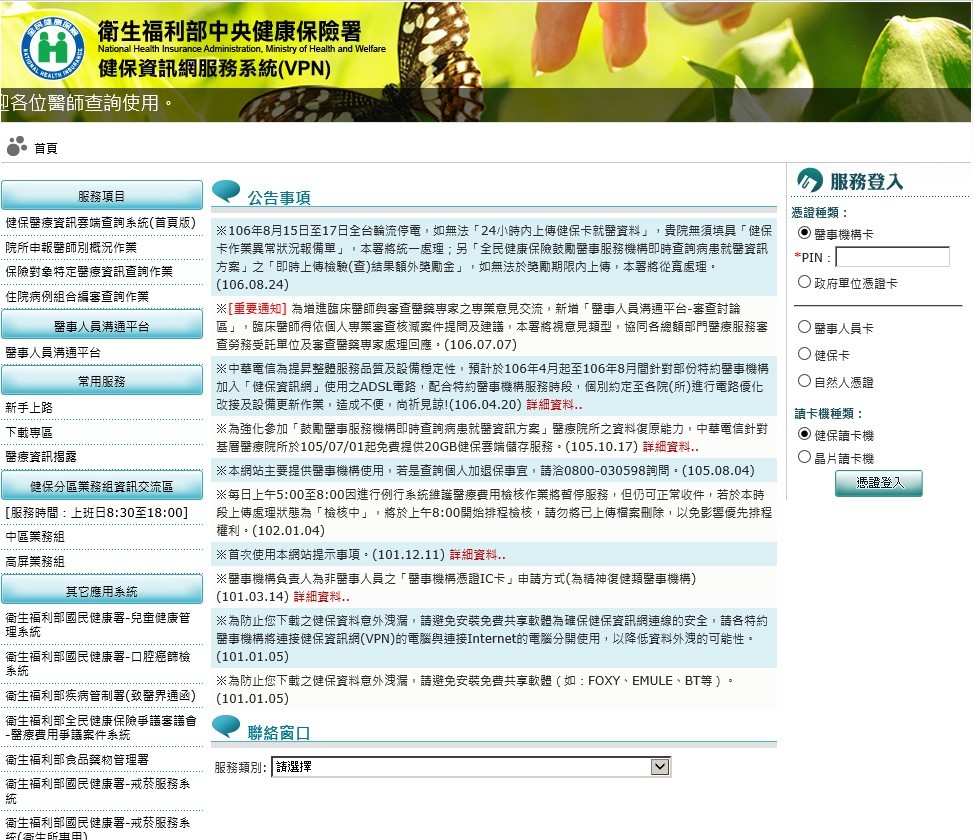
Task: Click the 0800-030598 inquiry announcement
Action: coord(494,471)
